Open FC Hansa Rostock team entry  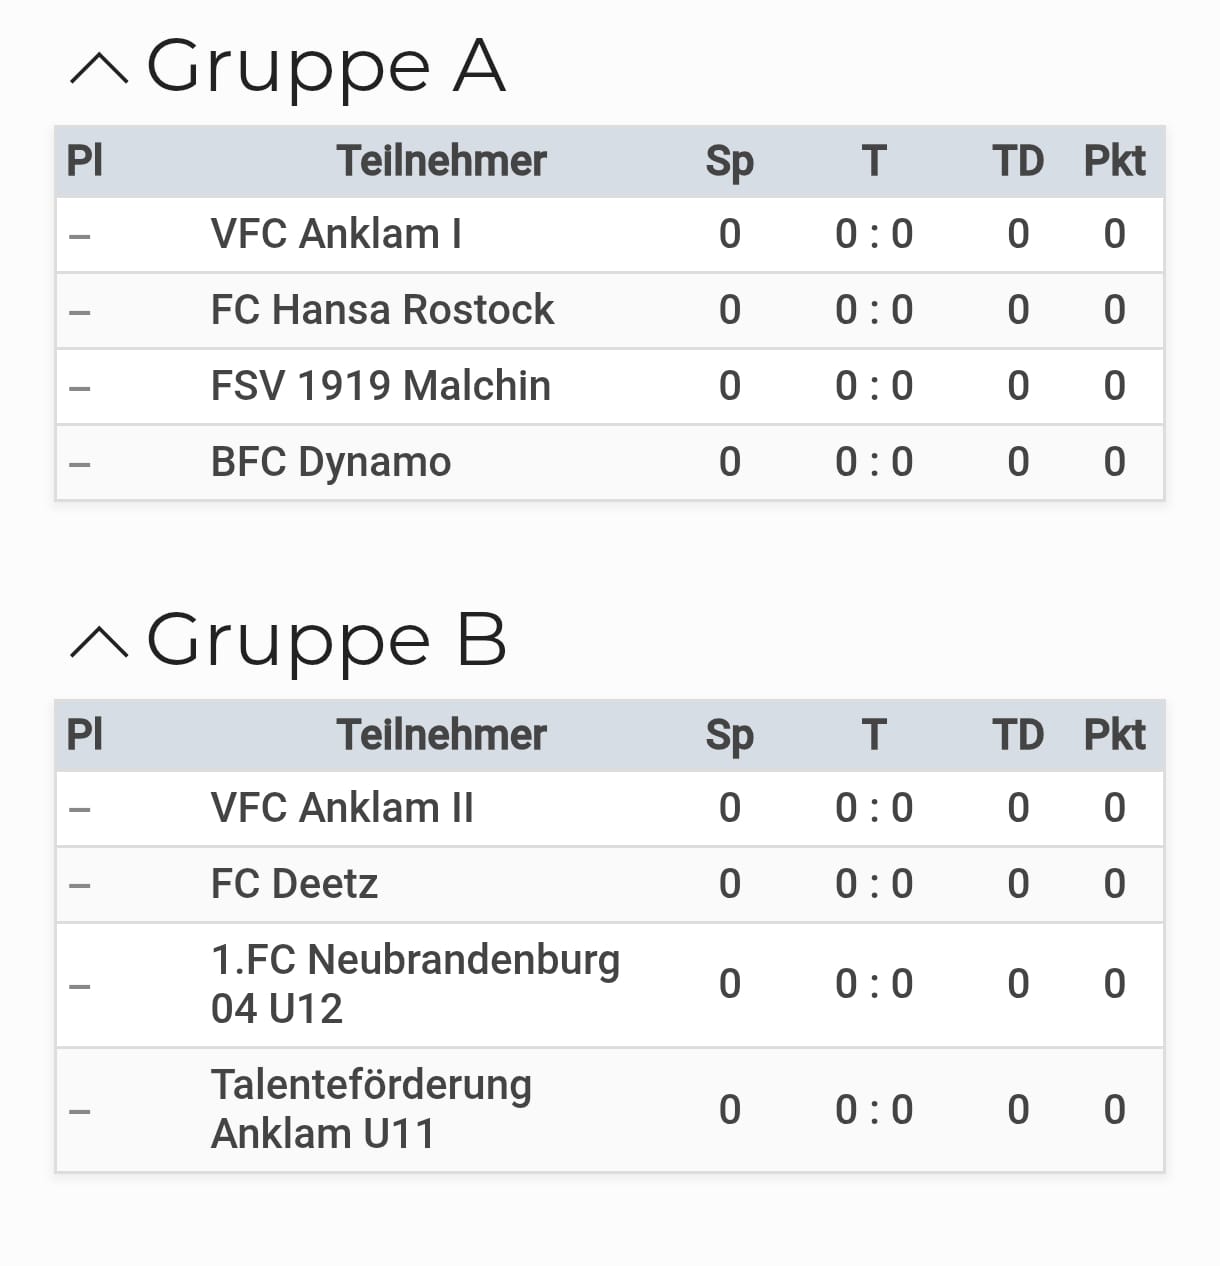click(x=382, y=310)
